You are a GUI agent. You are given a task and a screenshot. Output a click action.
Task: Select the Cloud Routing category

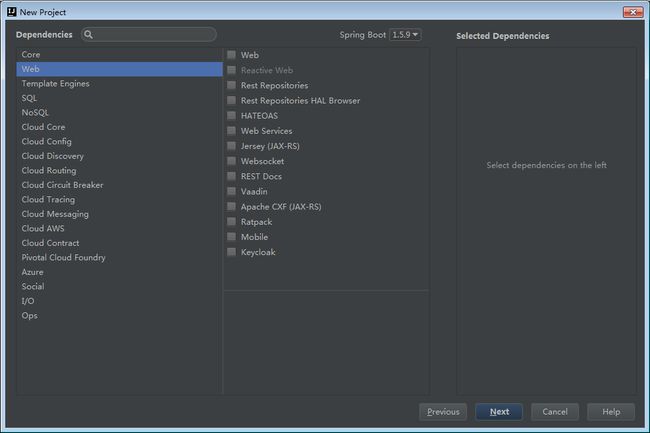(x=119, y=170)
